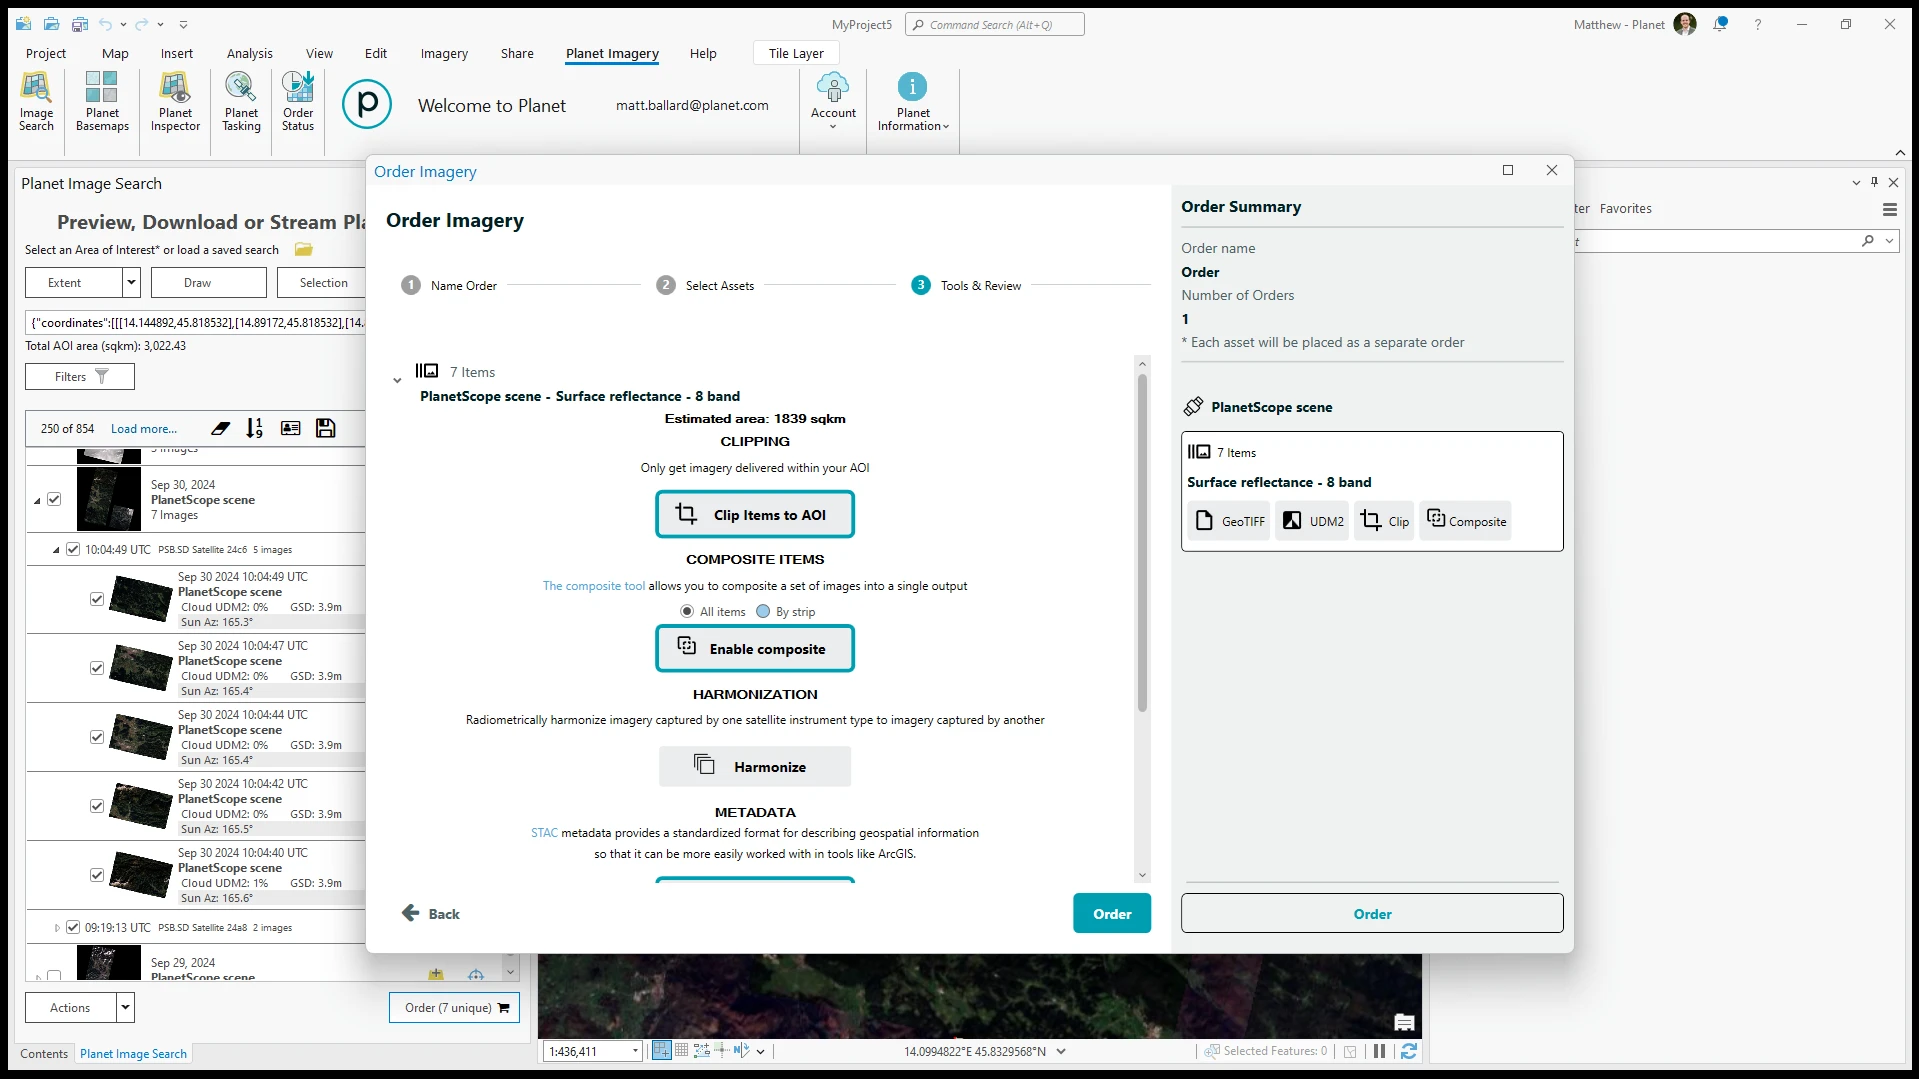Uncheck the 10:04:49 UTC strip group checkbox
Image resolution: width=1919 pixels, height=1079 pixels.
72,549
